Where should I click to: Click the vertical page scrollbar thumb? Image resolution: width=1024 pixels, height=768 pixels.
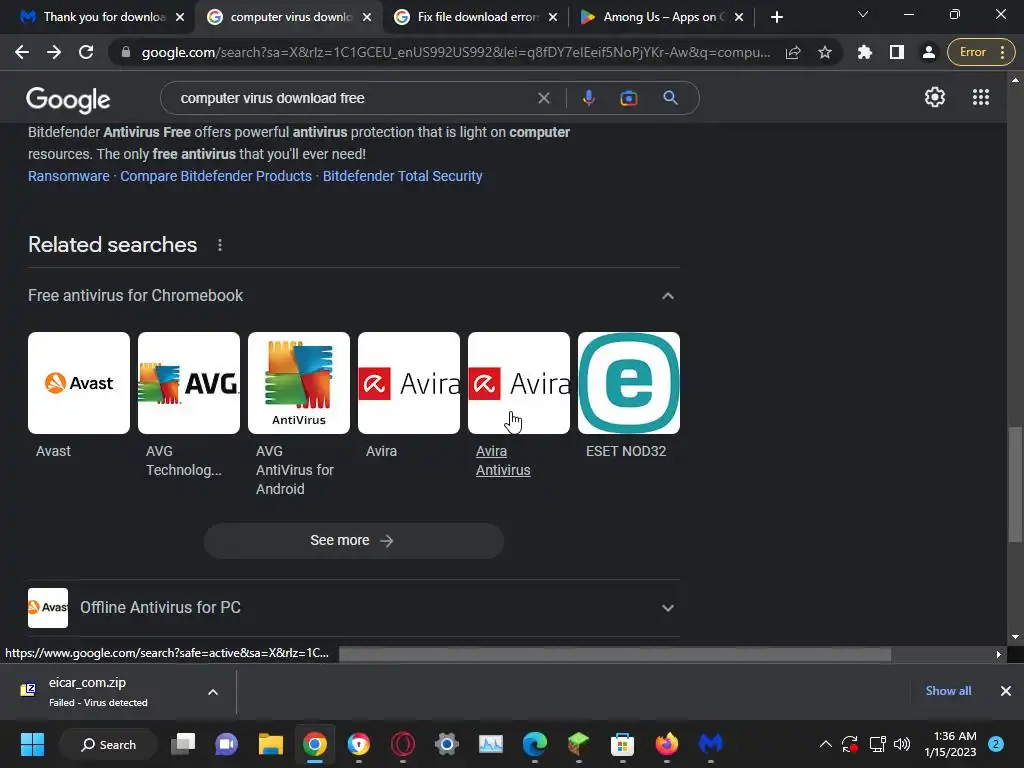pos(1015,484)
